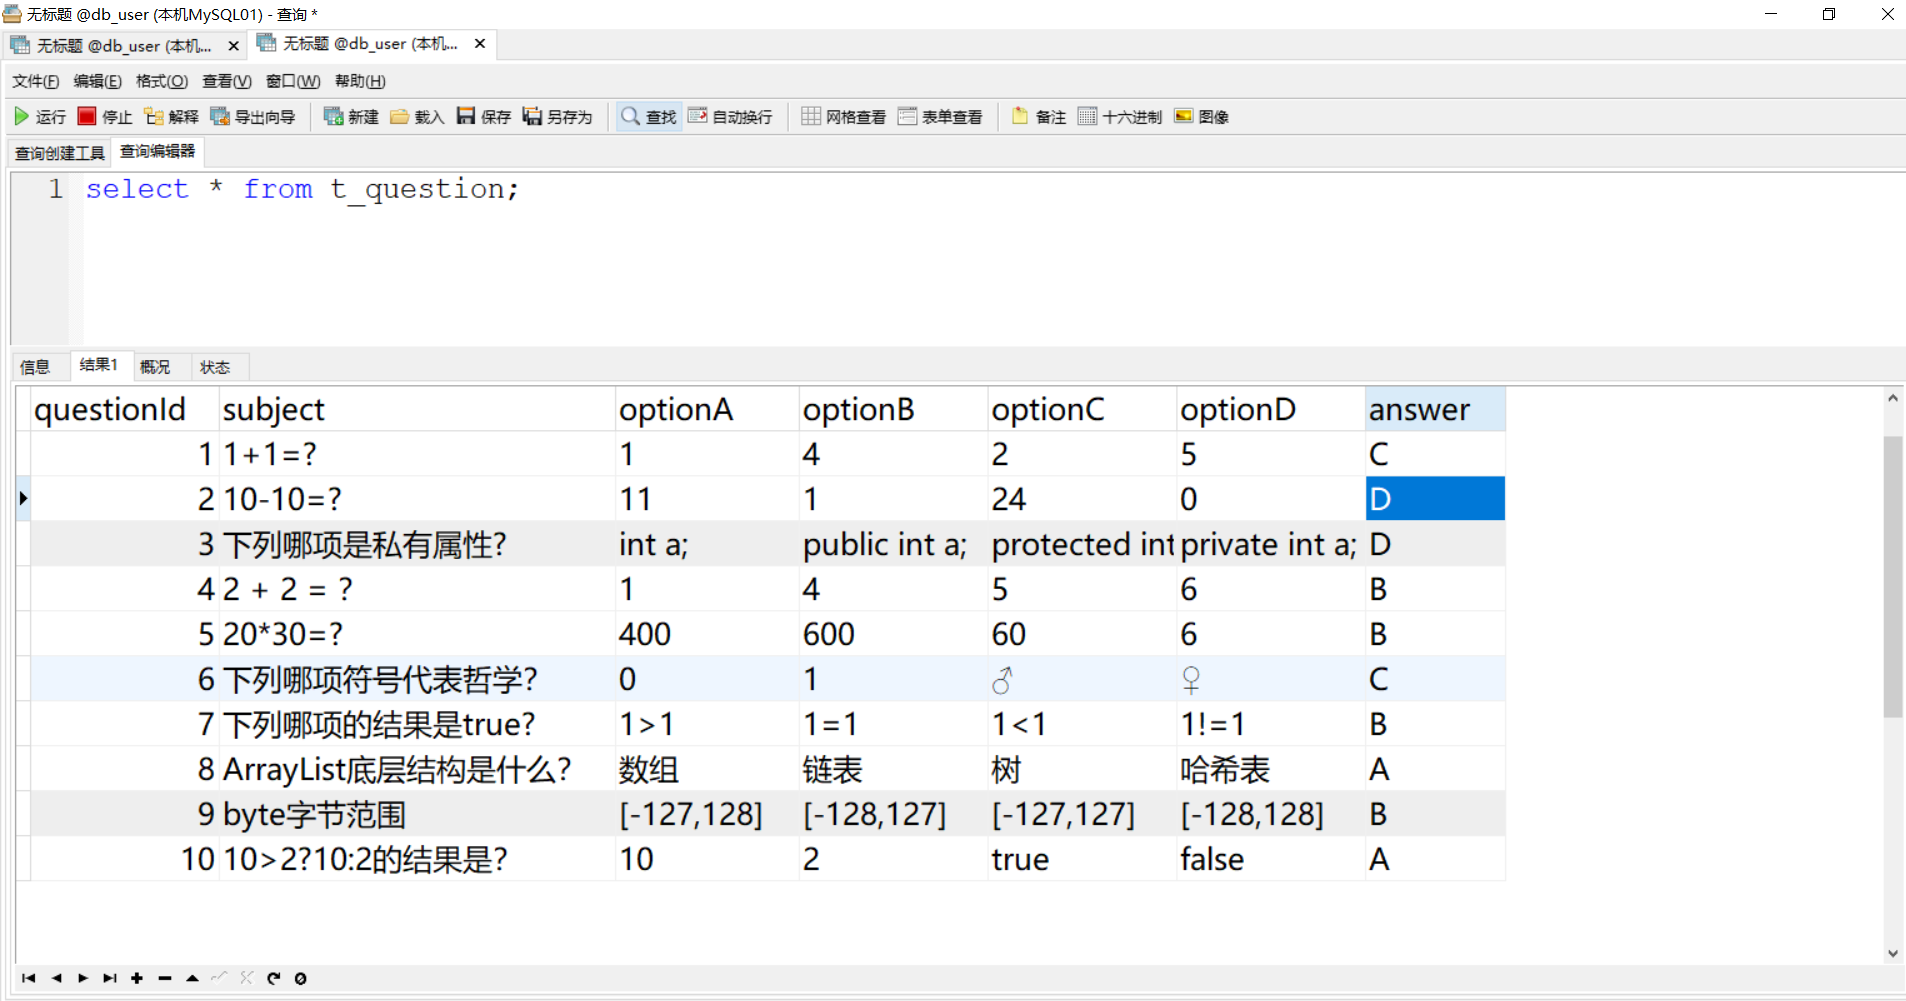Screen dimensions: 1906x1001
Task: Toggle 自动换行 word wrap
Action: [x=730, y=117]
